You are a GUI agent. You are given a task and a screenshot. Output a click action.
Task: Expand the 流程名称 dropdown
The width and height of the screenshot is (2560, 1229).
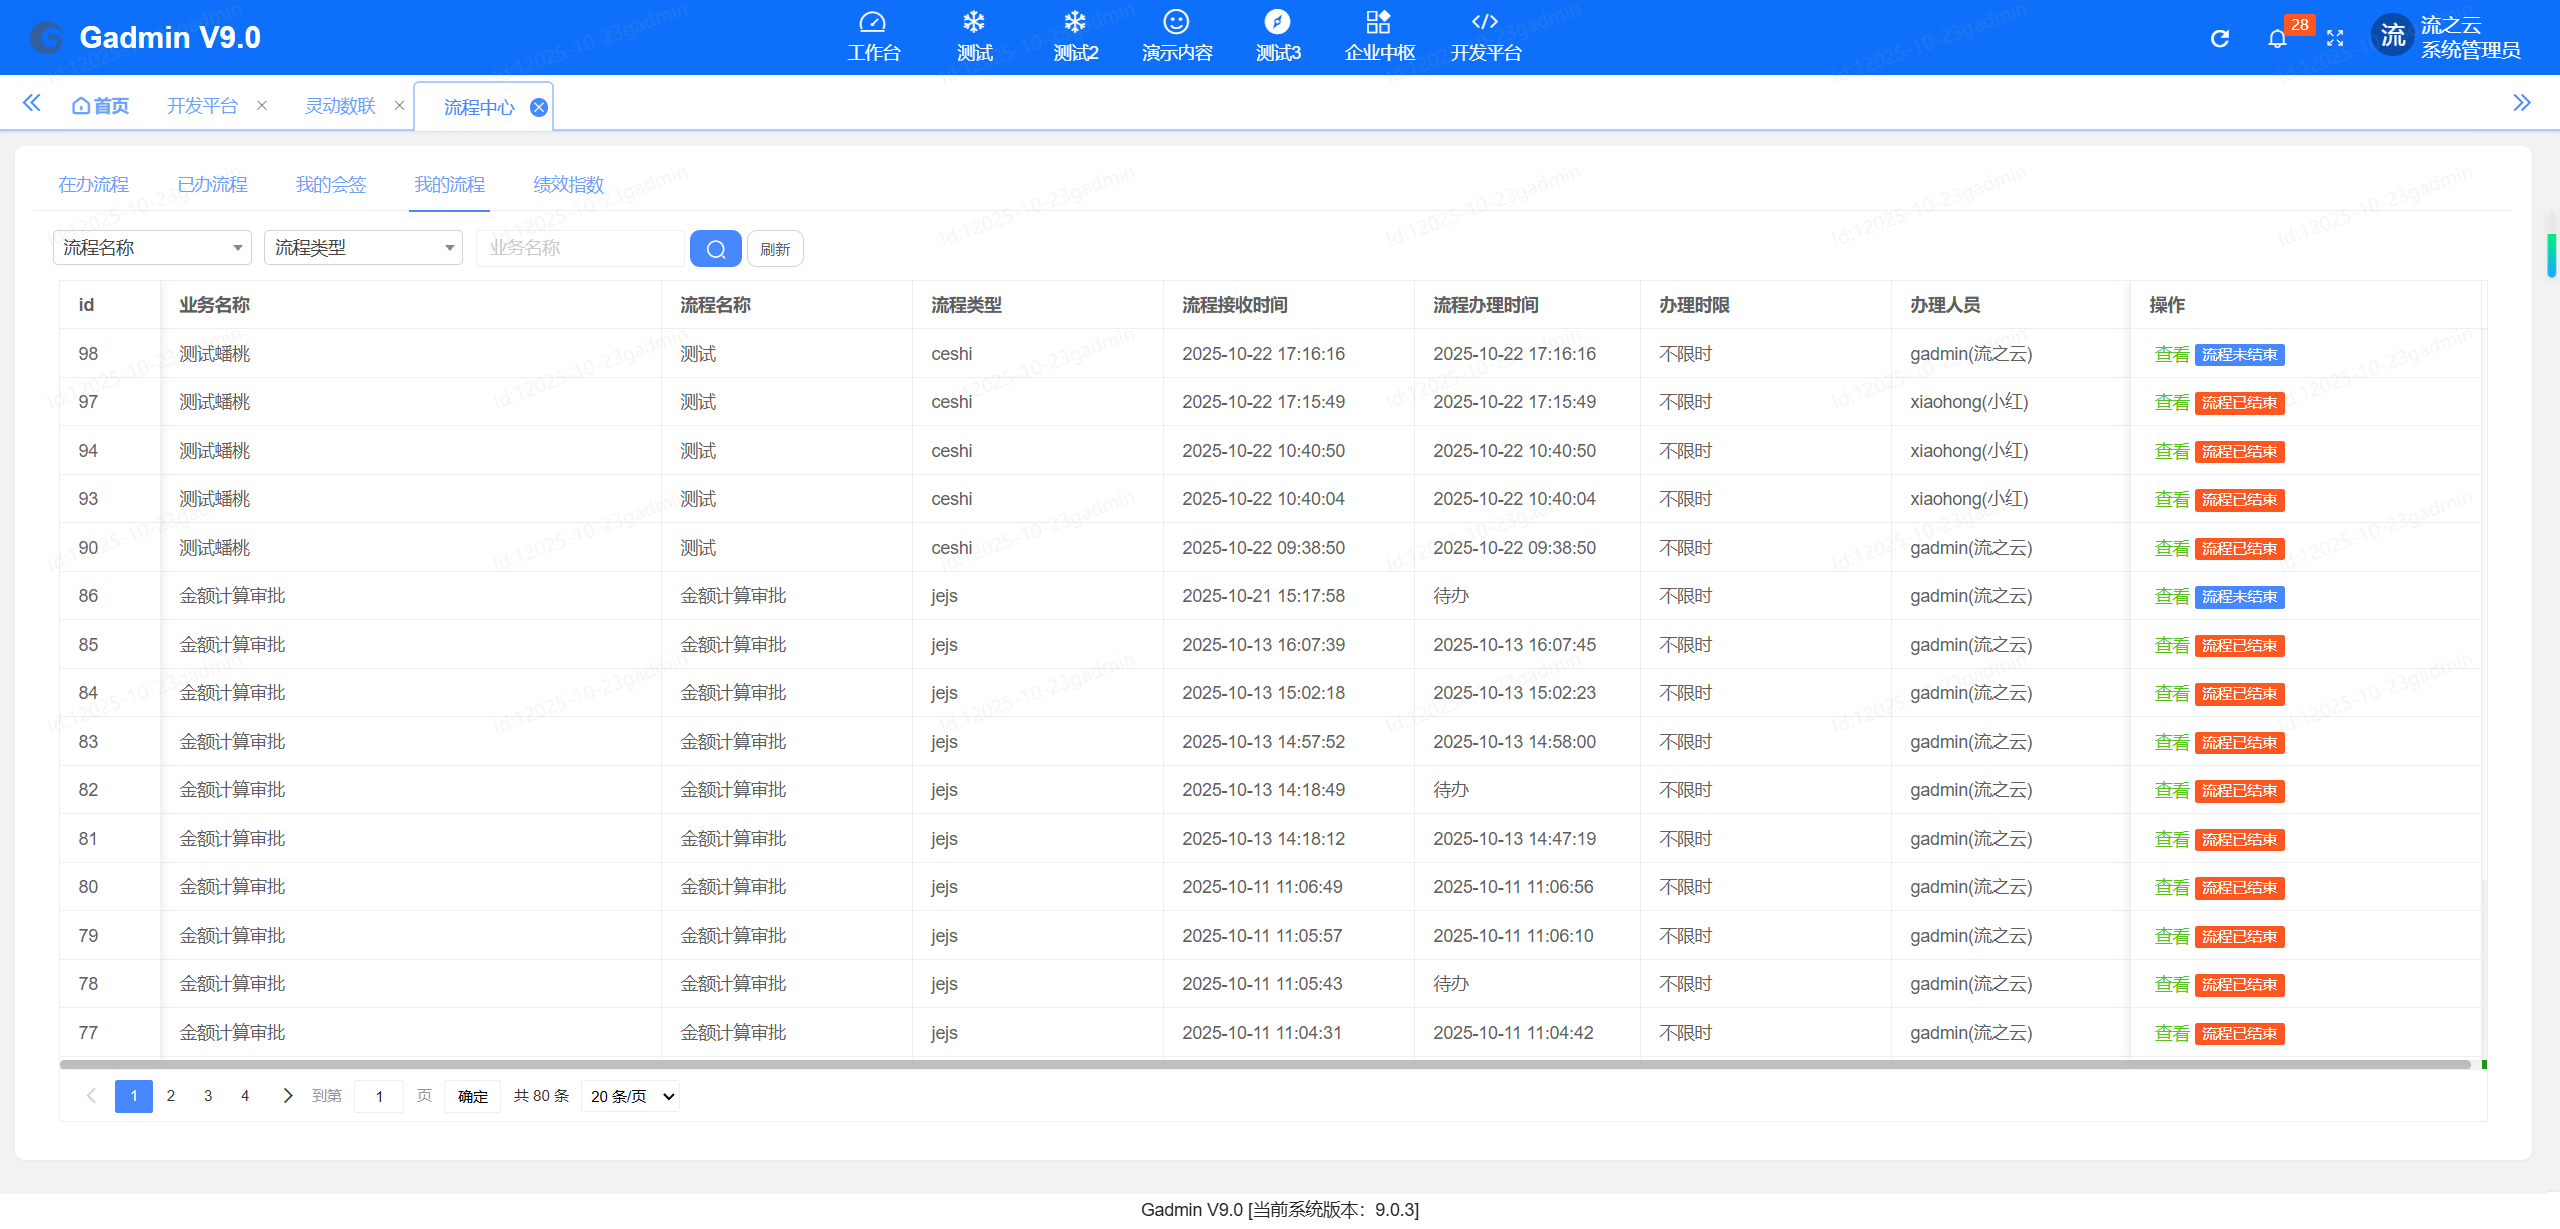(152, 248)
